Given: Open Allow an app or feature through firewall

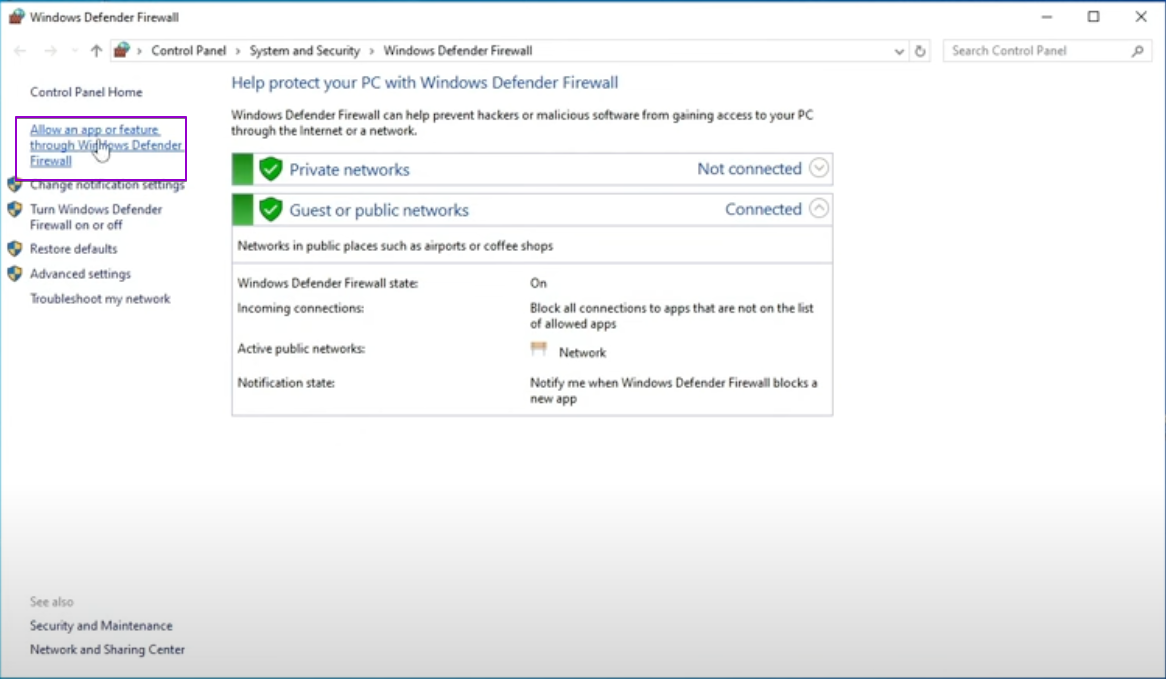Looking at the screenshot, I should [x=103, y=145].
